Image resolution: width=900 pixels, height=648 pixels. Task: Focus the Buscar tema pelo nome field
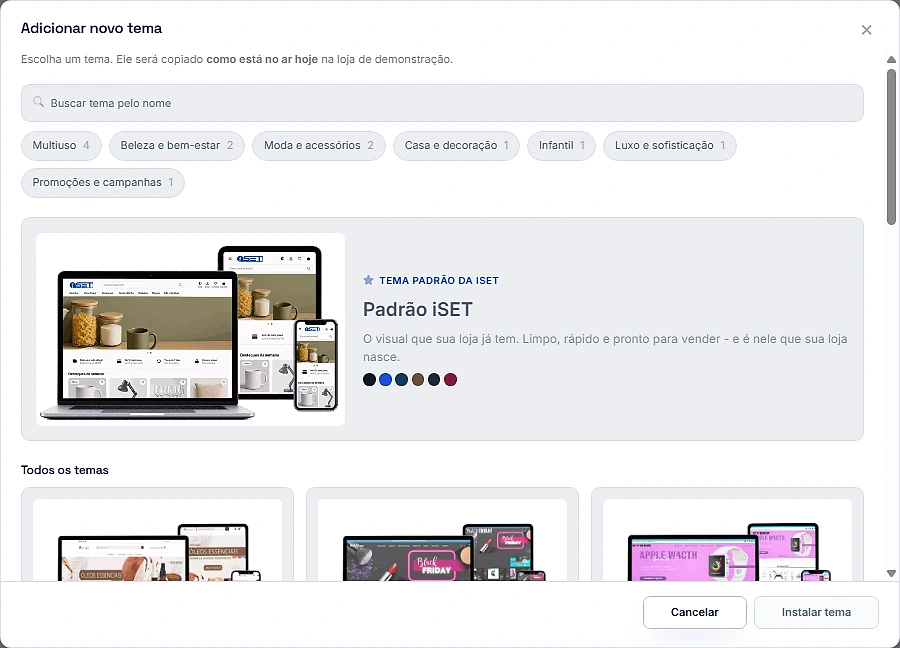[x=442, y=103]
